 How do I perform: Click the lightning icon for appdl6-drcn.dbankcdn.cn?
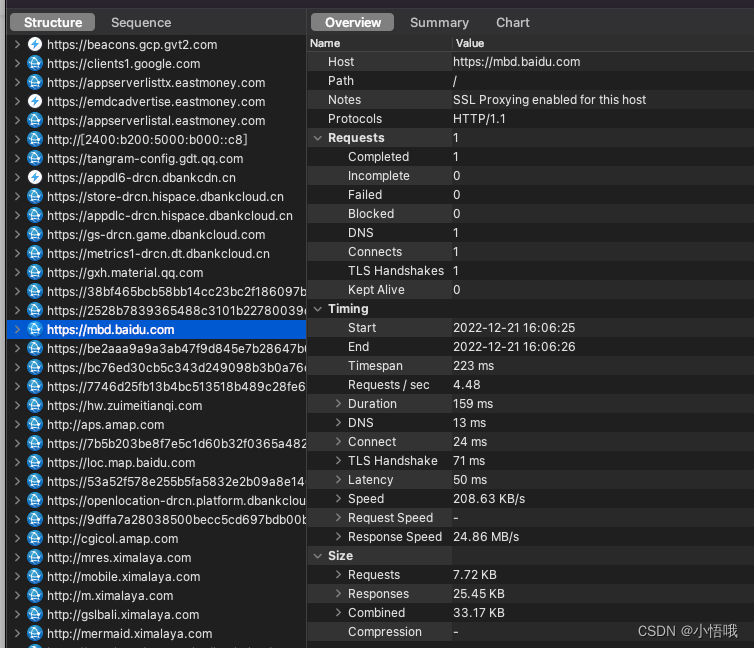pos(35,177)
